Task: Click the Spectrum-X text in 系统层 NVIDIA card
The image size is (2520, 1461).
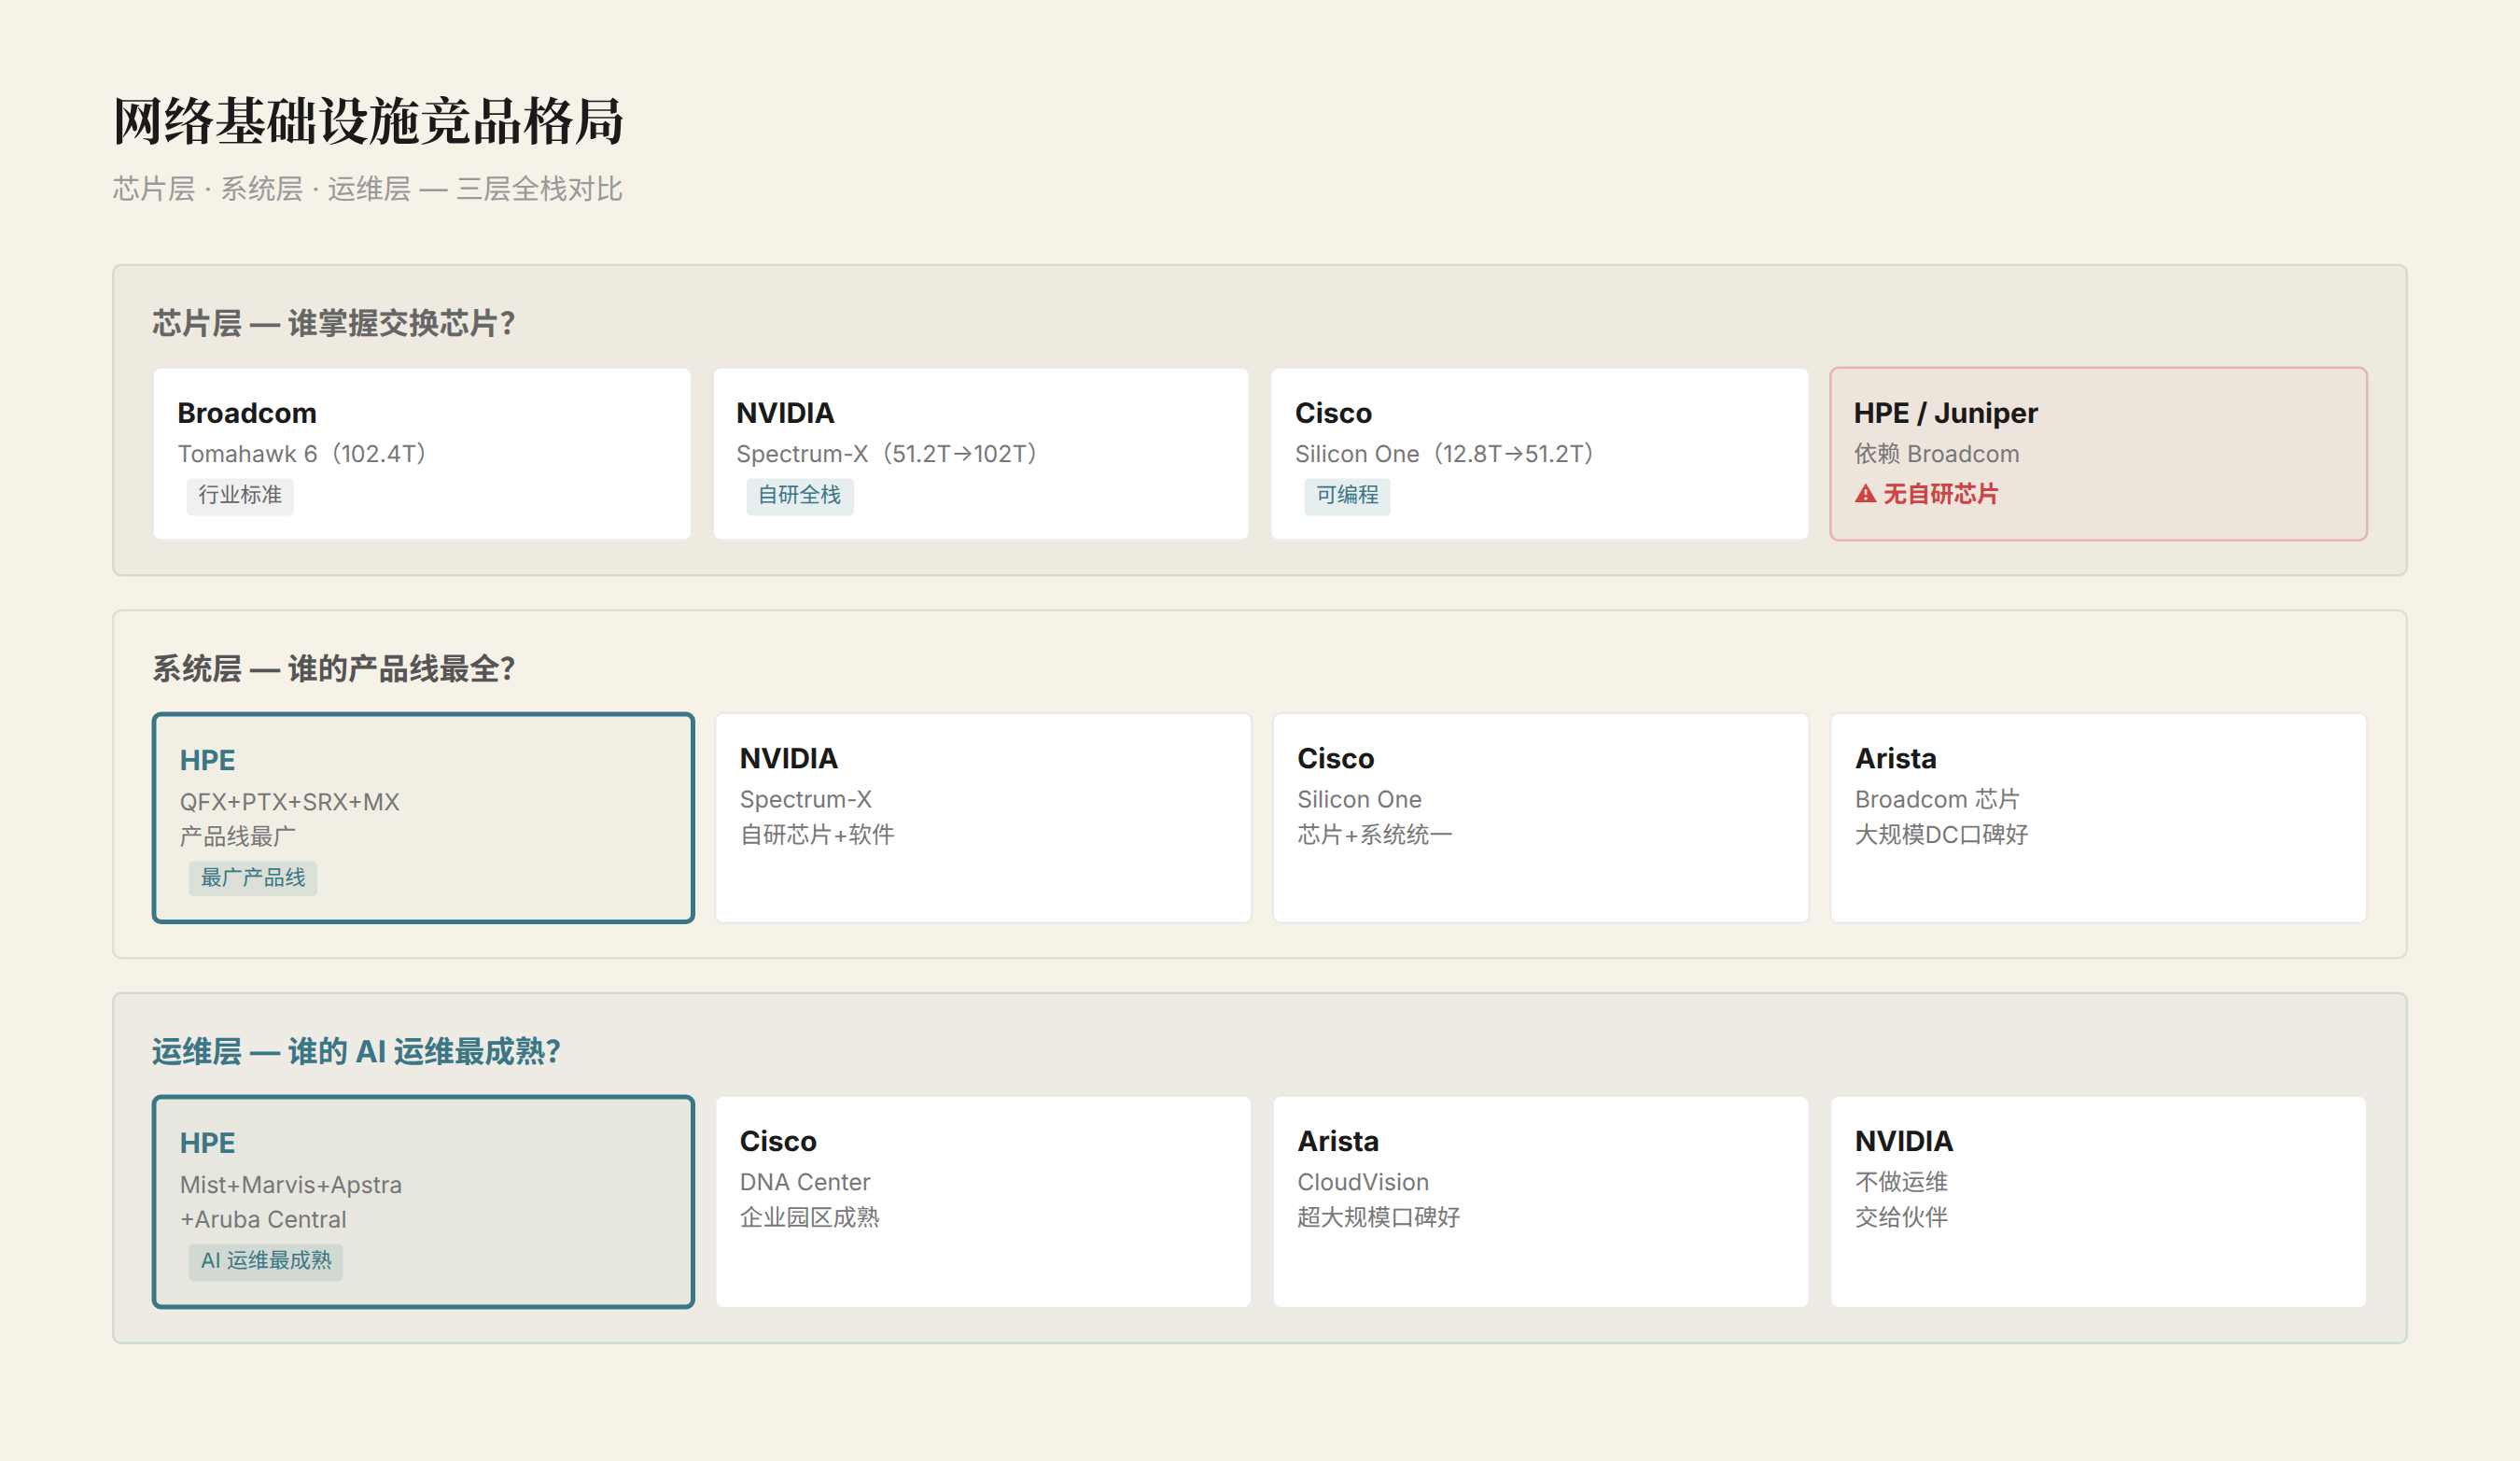Action: [x=805, y=799]
